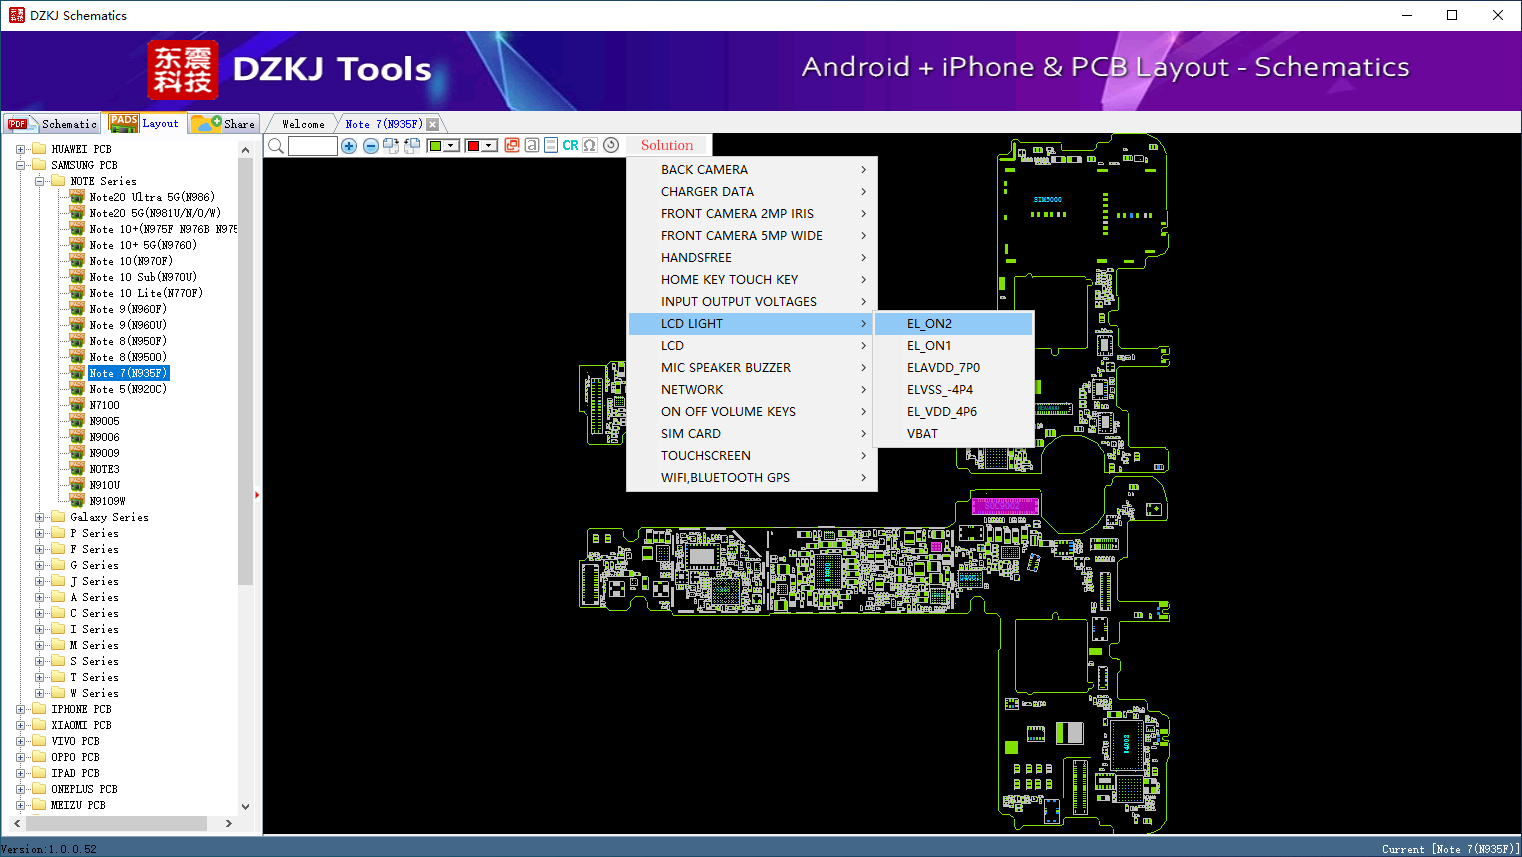Open the WIFI,BLUETOOTH GPS submenu
This screenshot has width=1522, height=857.
click(752, 477)
